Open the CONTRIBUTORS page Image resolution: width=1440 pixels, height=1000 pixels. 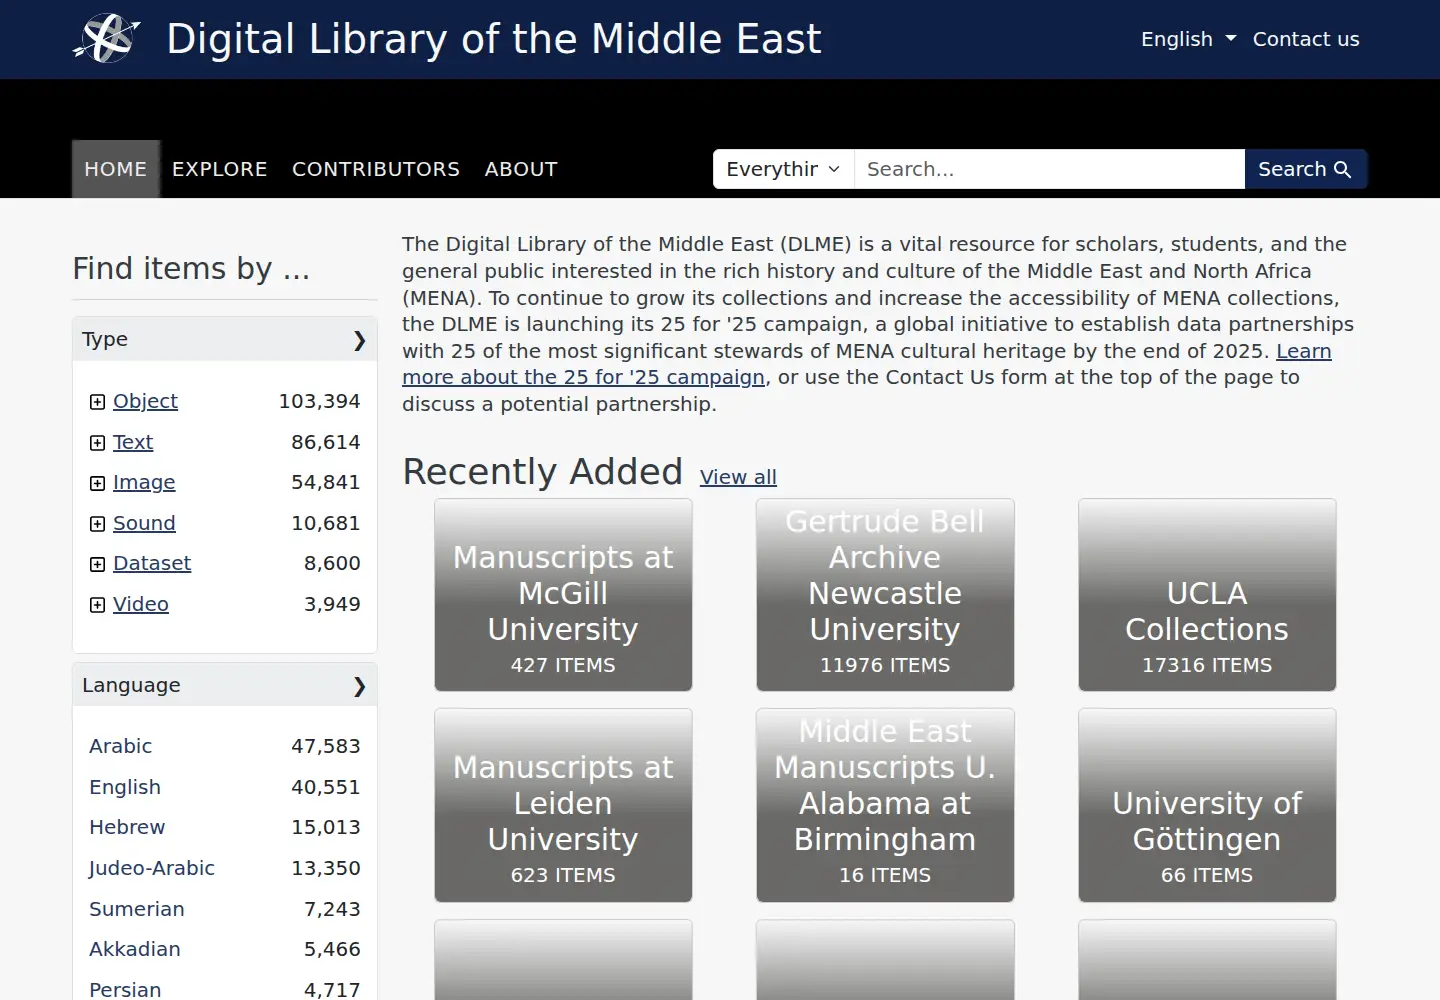[x=376, y=169]
